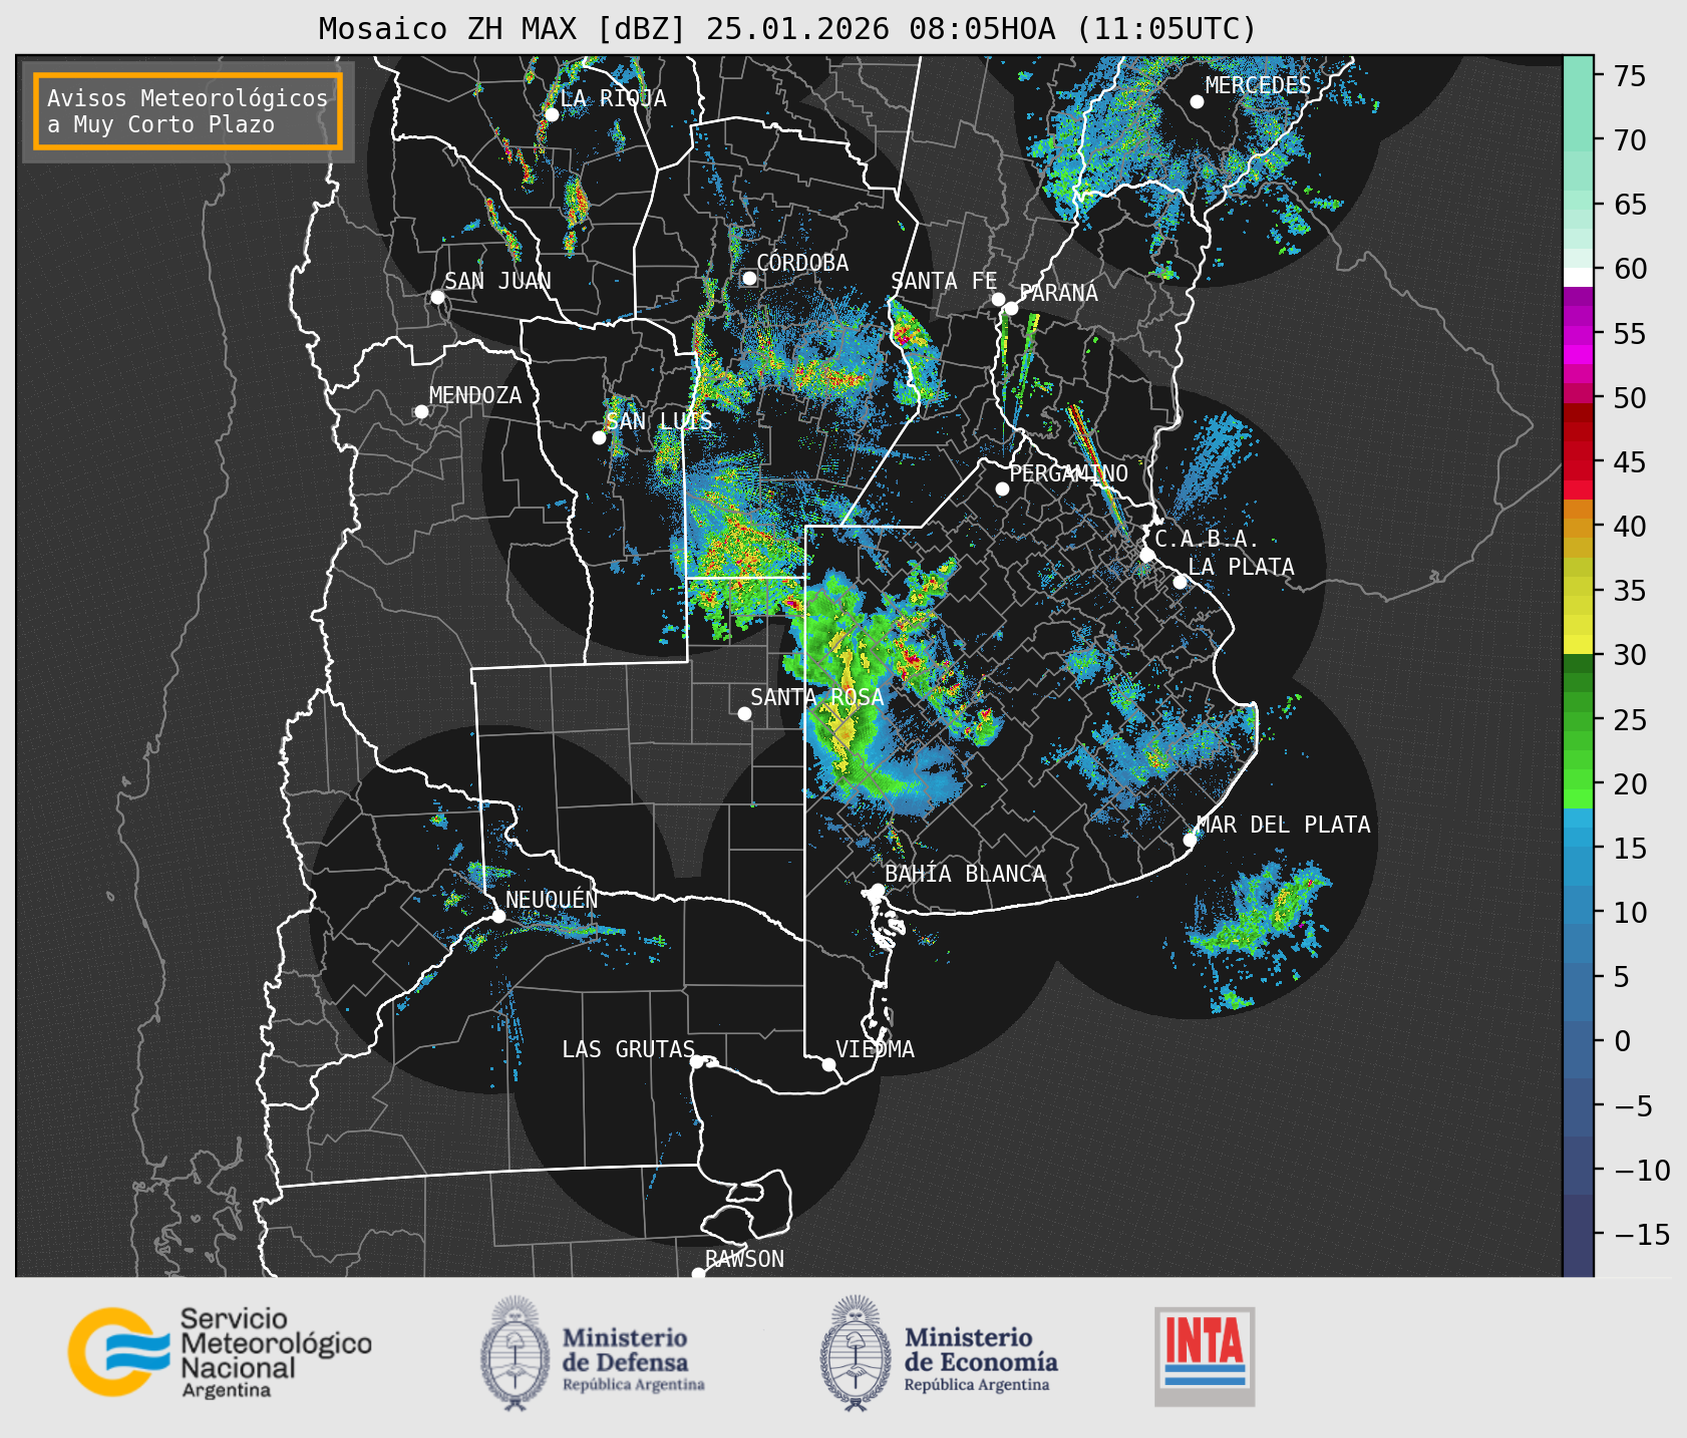Click the LA RIOJA city marker dot
Image resolution: width=1687 pixels, height=1438 pixels.
pyautogui.click(x=551, y=114)
